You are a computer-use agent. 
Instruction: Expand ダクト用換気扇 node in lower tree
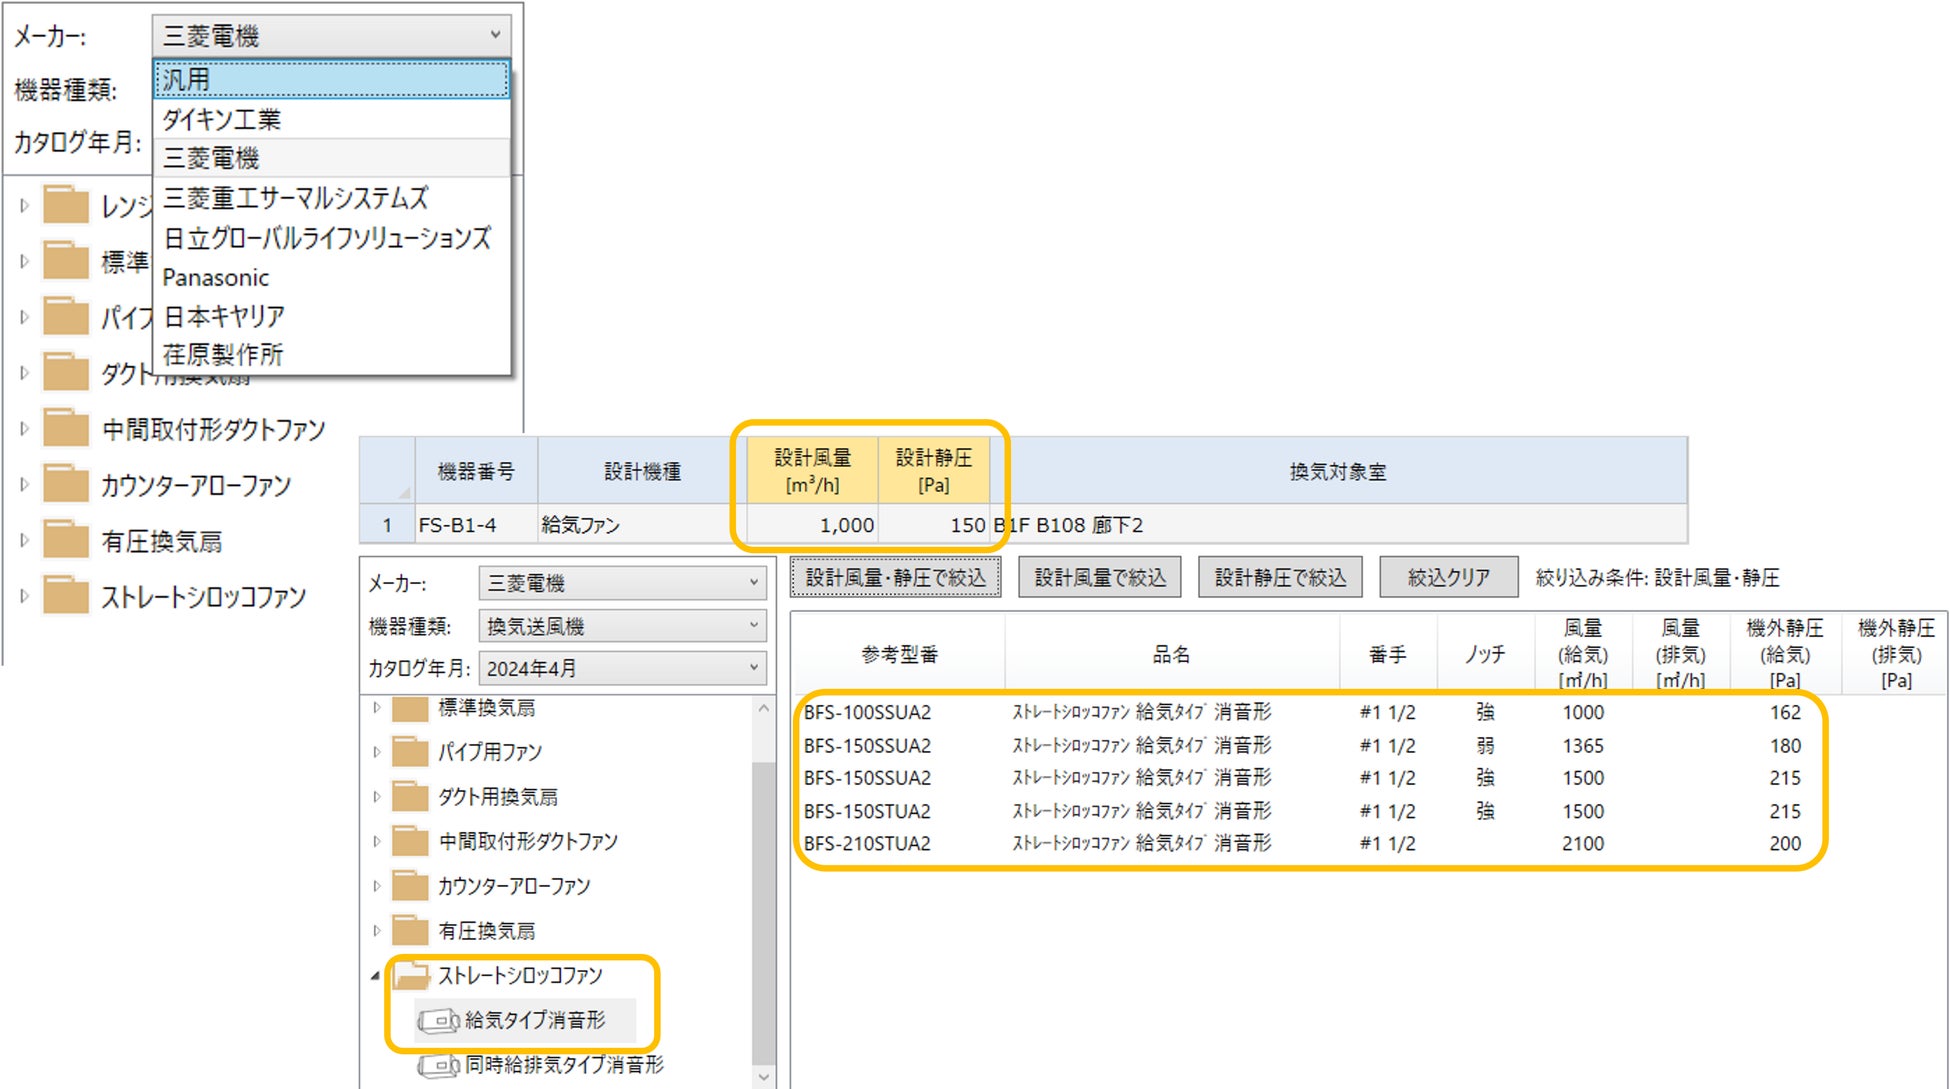coord(377,797)
